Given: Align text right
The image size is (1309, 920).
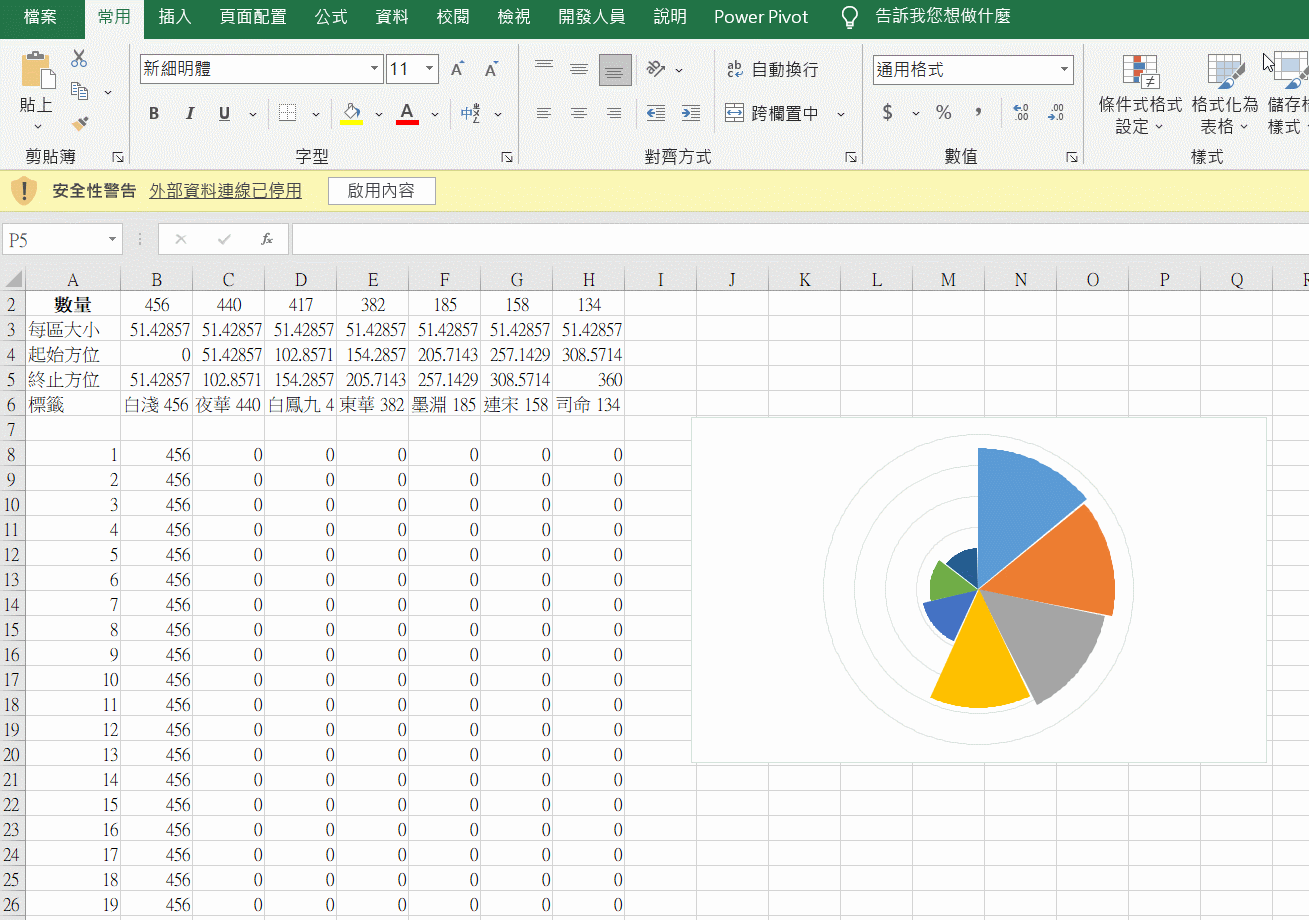Looking at the screenshot, I should click(615, 114).
